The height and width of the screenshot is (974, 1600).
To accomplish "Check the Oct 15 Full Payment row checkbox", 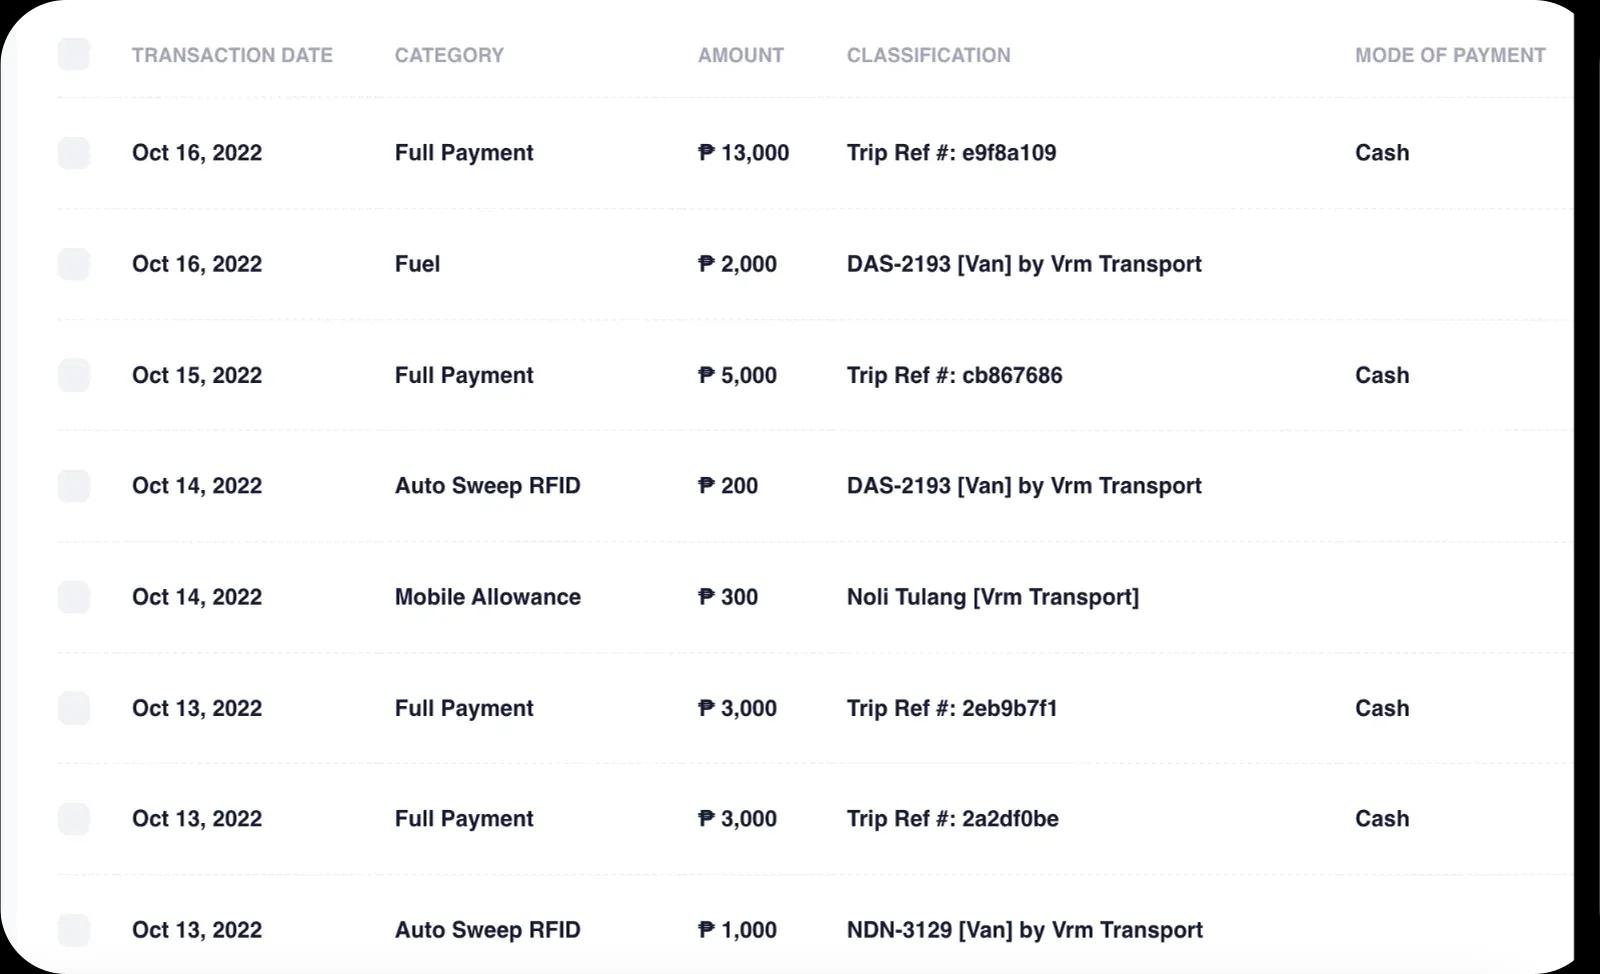I will 74,375.
